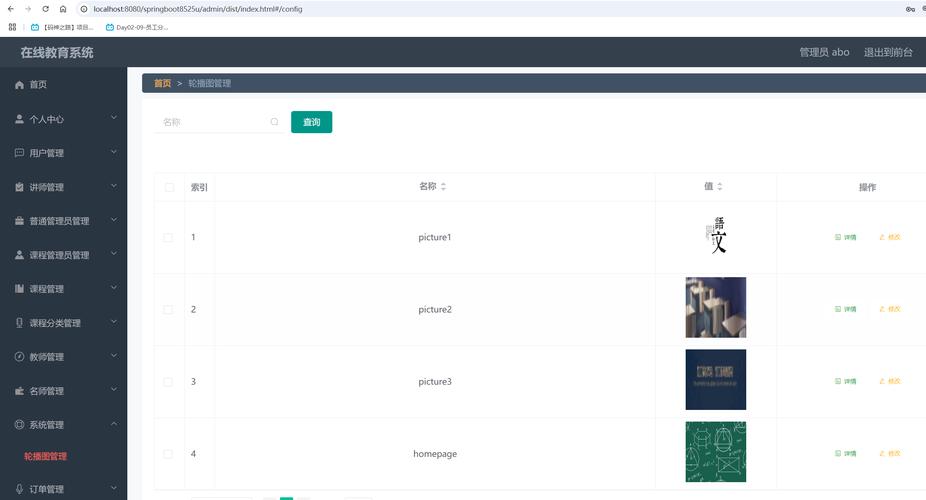This screenshot has width=926, height=500.
Task: Click the home icon beside 首页 in sidebar
Action: click(x=19, y=85)
